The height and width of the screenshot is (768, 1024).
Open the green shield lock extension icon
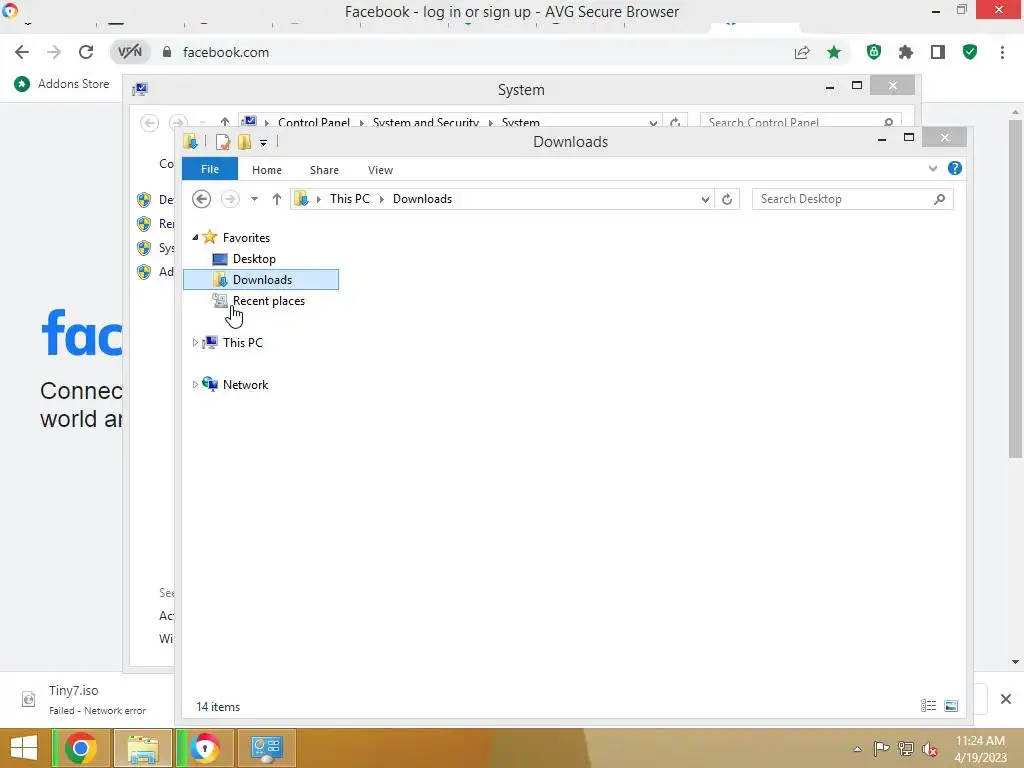pos(874,52)
